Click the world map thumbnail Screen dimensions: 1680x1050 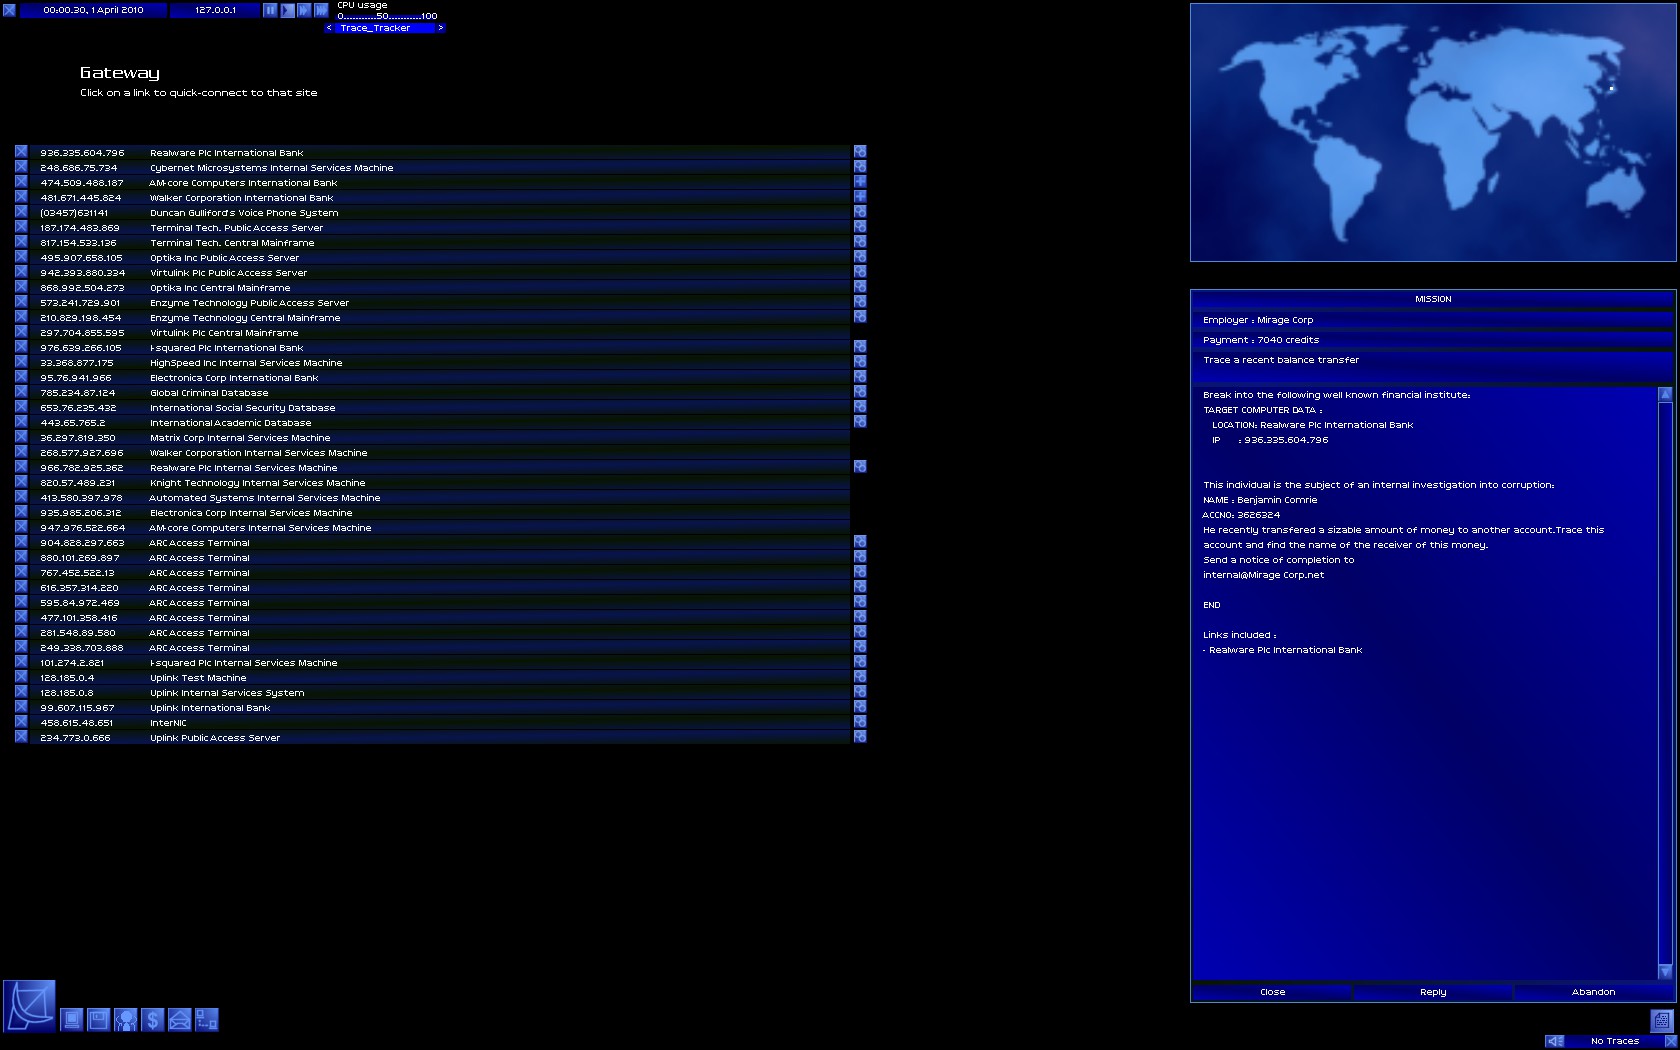(1432, 132)
